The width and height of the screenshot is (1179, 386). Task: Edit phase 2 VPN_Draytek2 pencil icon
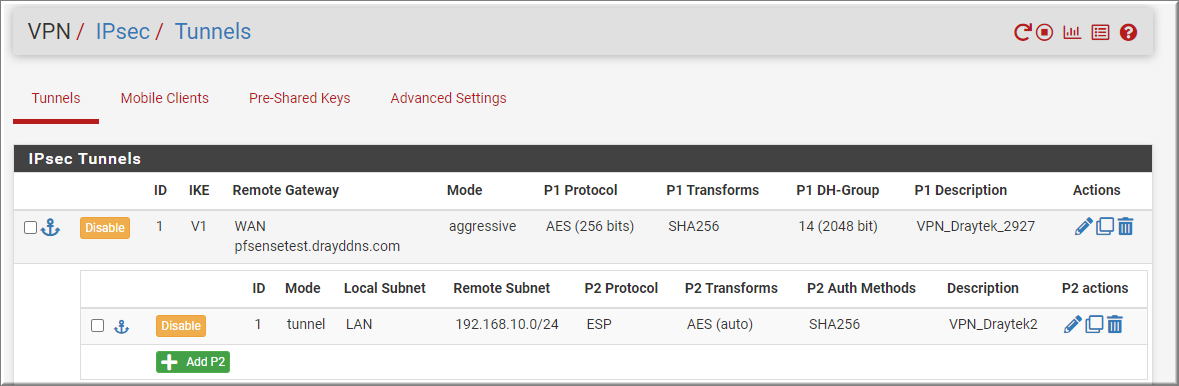(1073, 324)
